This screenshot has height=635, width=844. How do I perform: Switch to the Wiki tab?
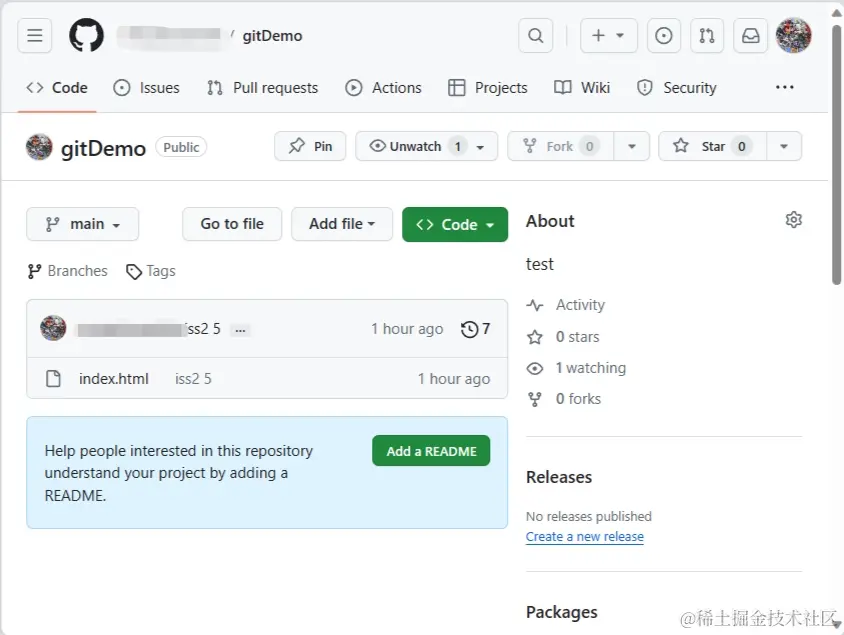tap(582, 88)
